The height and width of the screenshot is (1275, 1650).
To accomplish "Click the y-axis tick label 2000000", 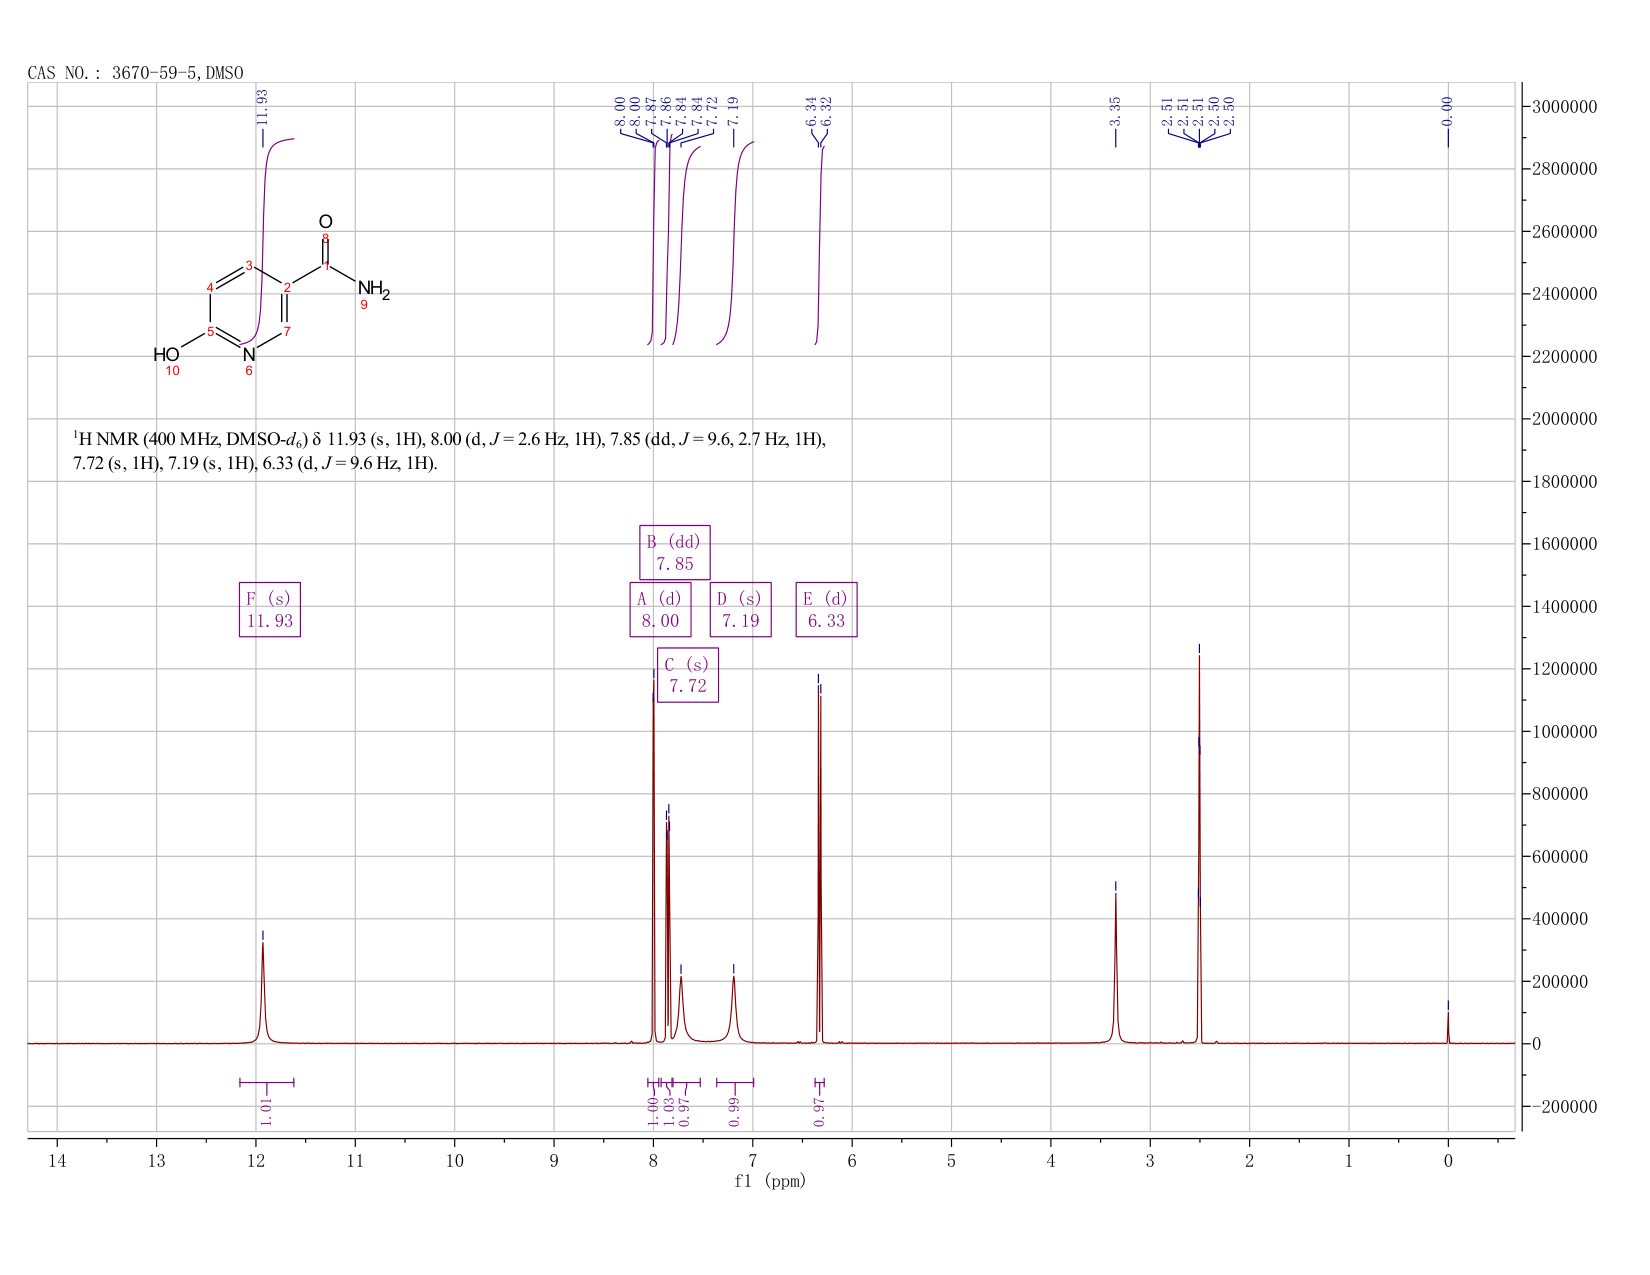I will [1564, 419].
